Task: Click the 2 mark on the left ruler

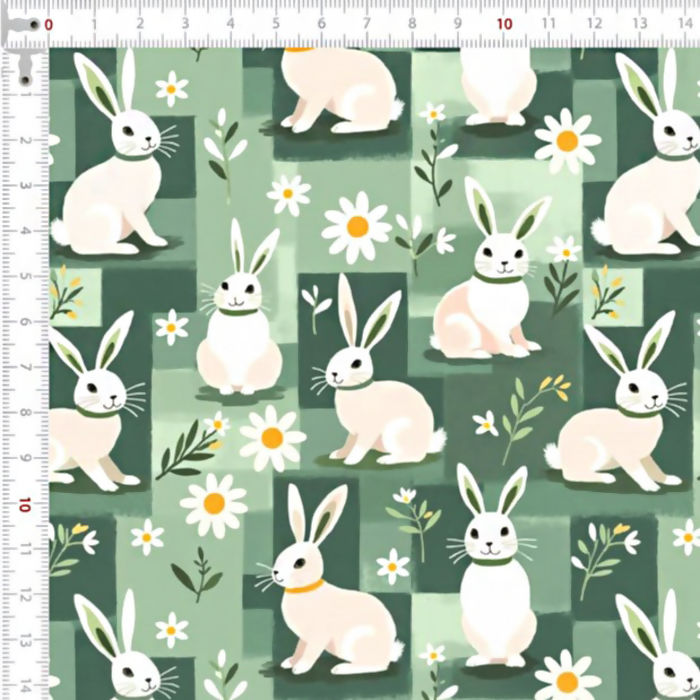Action: click(x=24, y=141)
